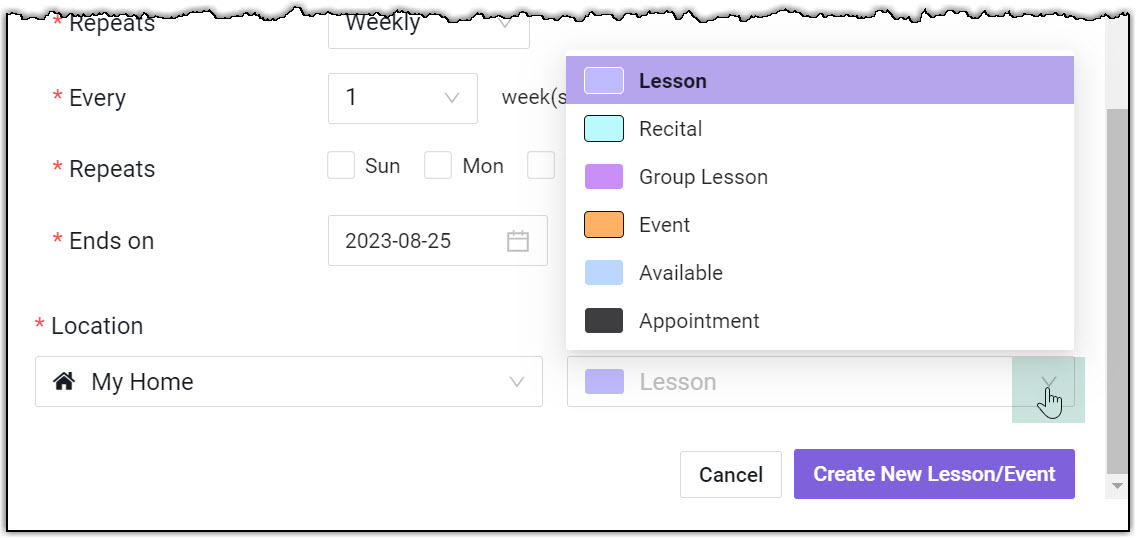1136x538 pixels.
Task: Click the Ends on date field
Action: pyautogui.click(x=420, y=241)
